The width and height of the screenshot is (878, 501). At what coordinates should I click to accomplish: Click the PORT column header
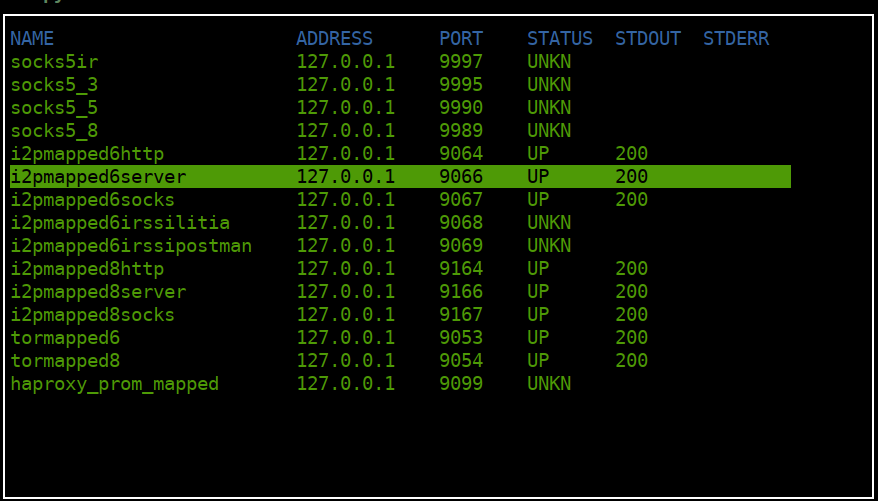(x=461, y=39)
